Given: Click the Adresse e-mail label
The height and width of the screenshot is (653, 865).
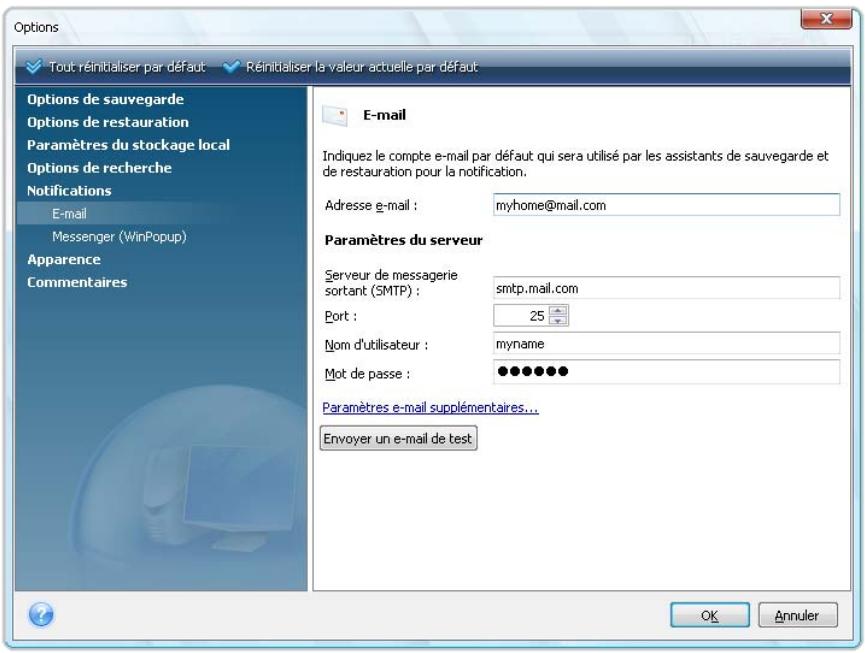Looking at the screenshot, I should pos(371,205).
